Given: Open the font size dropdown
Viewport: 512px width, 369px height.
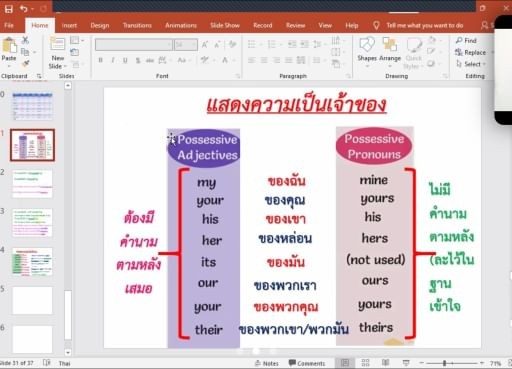Looking at the screenshot, I should pos(186,45).
